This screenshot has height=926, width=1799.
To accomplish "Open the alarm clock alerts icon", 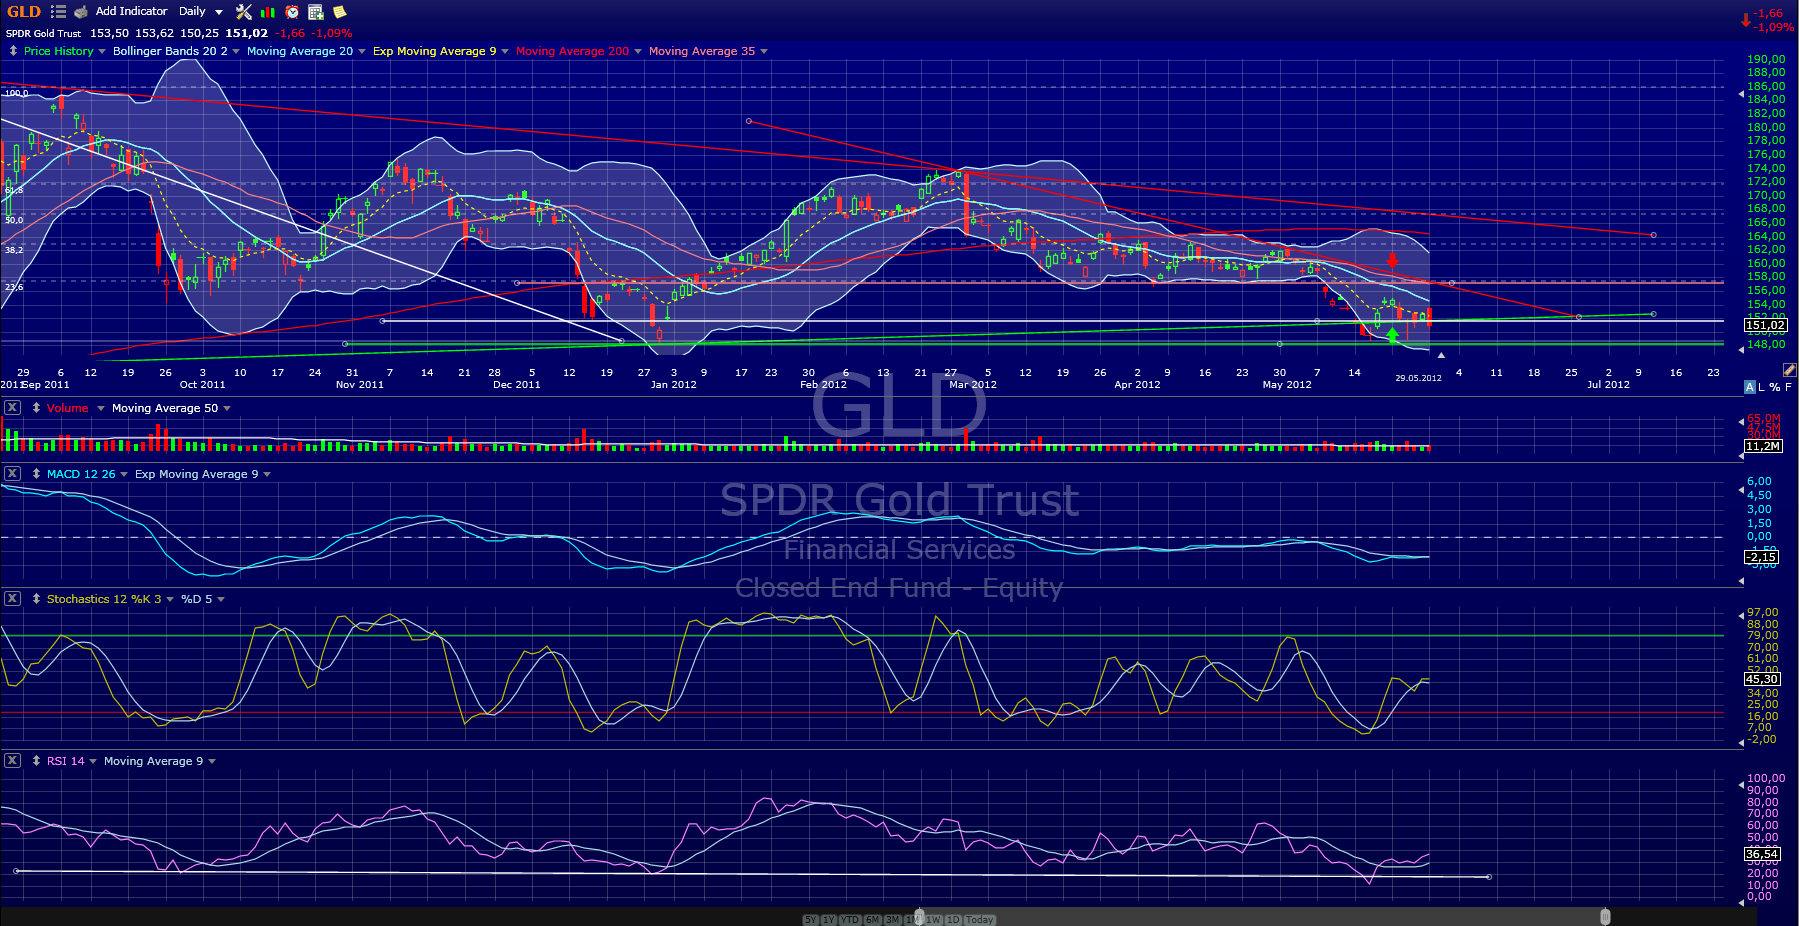I will 292,12.
